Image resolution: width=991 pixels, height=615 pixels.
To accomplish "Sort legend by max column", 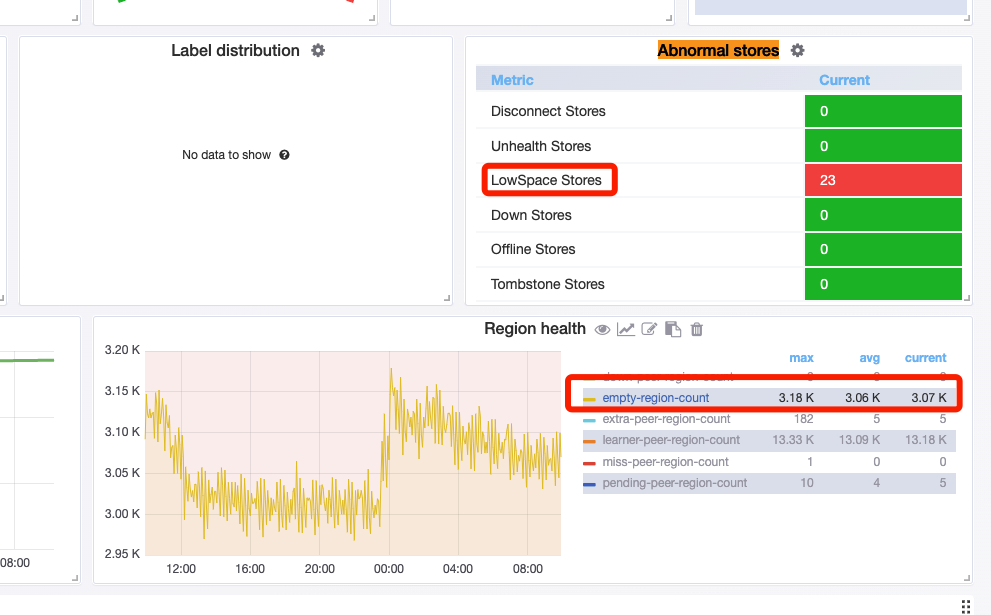I will pyautogui.click(x=801, y=358).
